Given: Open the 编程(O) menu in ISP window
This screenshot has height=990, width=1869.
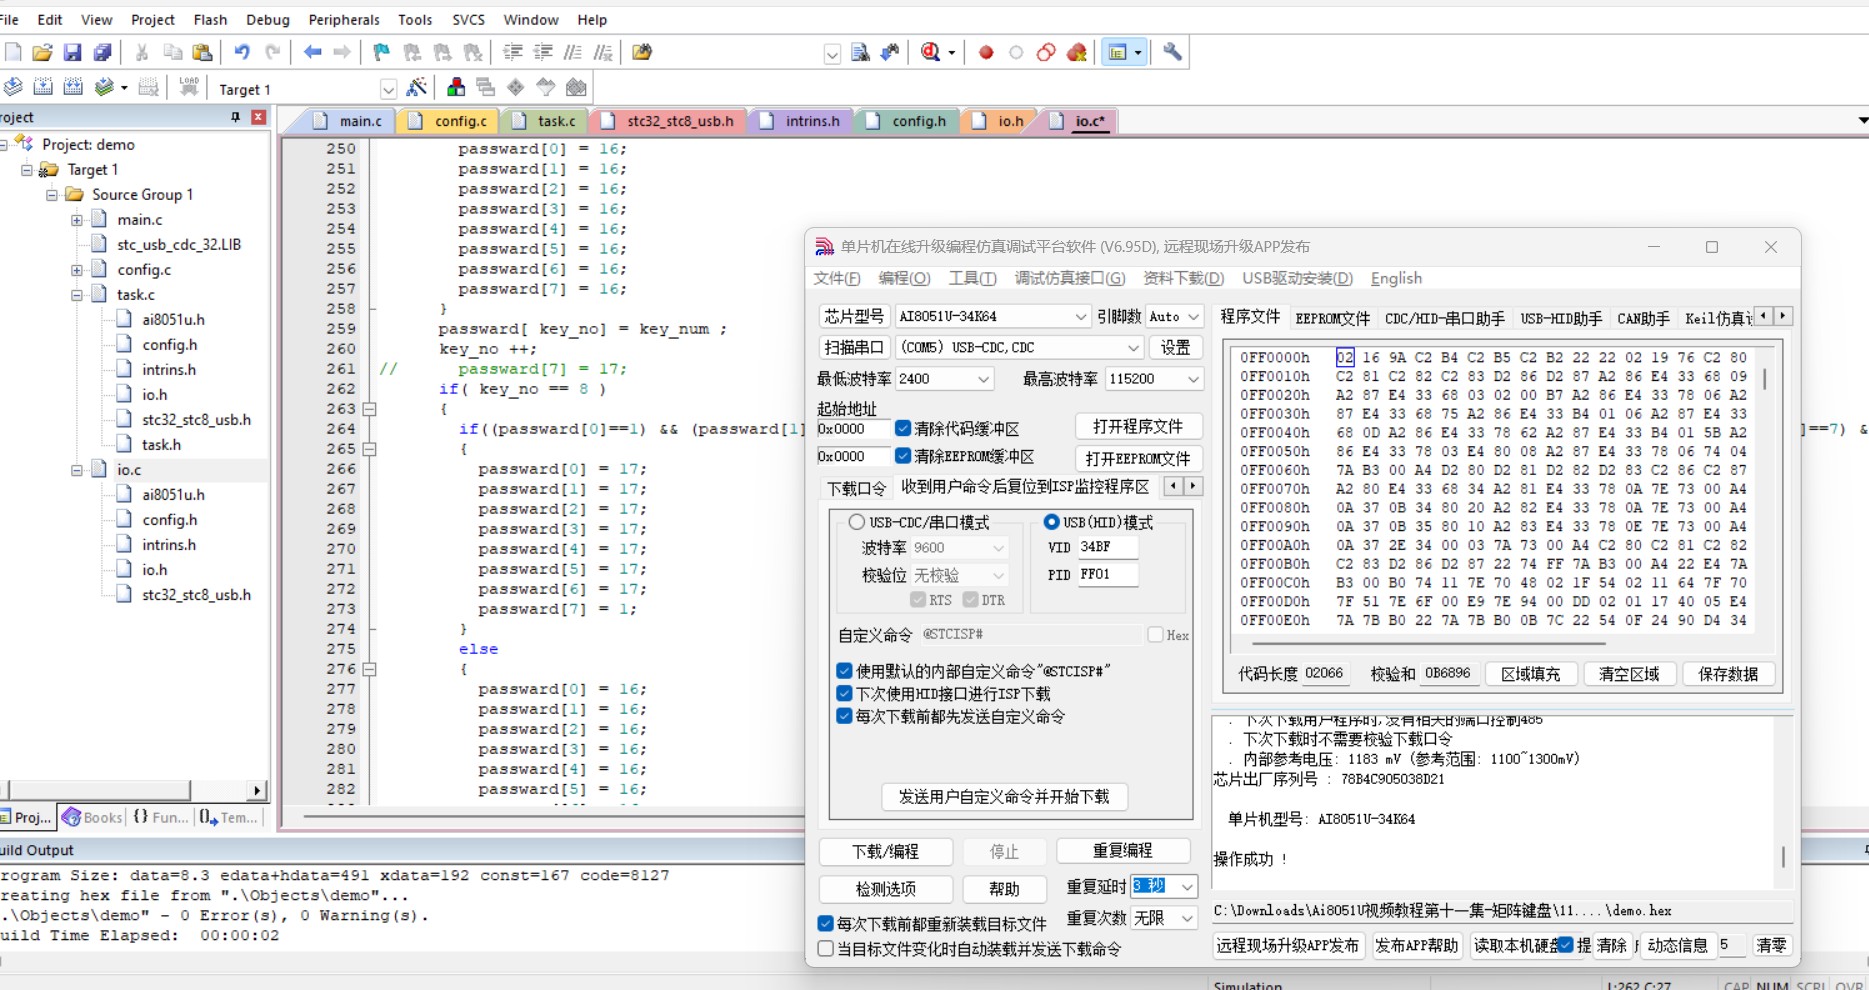Looking at the screenshot, I should pos(904,278).
